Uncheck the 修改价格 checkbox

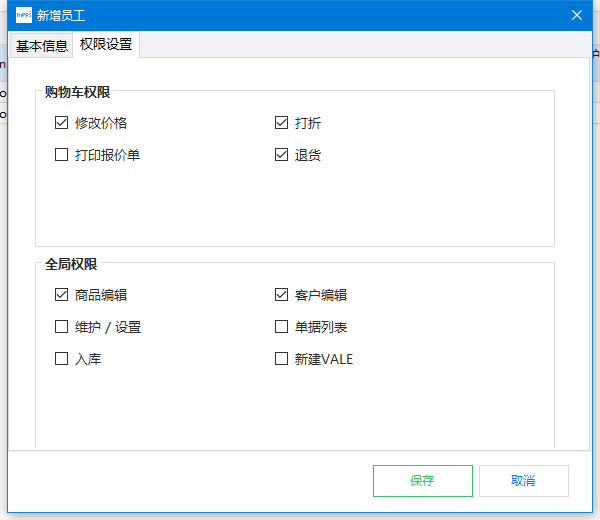tap(61, 123)
